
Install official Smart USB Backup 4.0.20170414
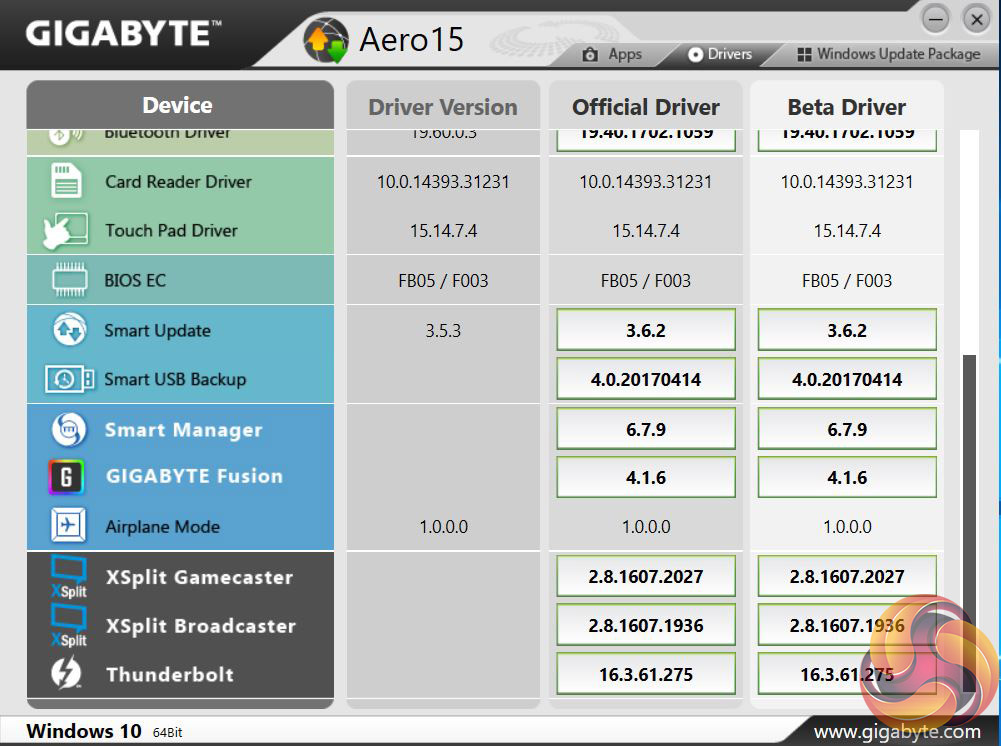(x=646, y=380)
